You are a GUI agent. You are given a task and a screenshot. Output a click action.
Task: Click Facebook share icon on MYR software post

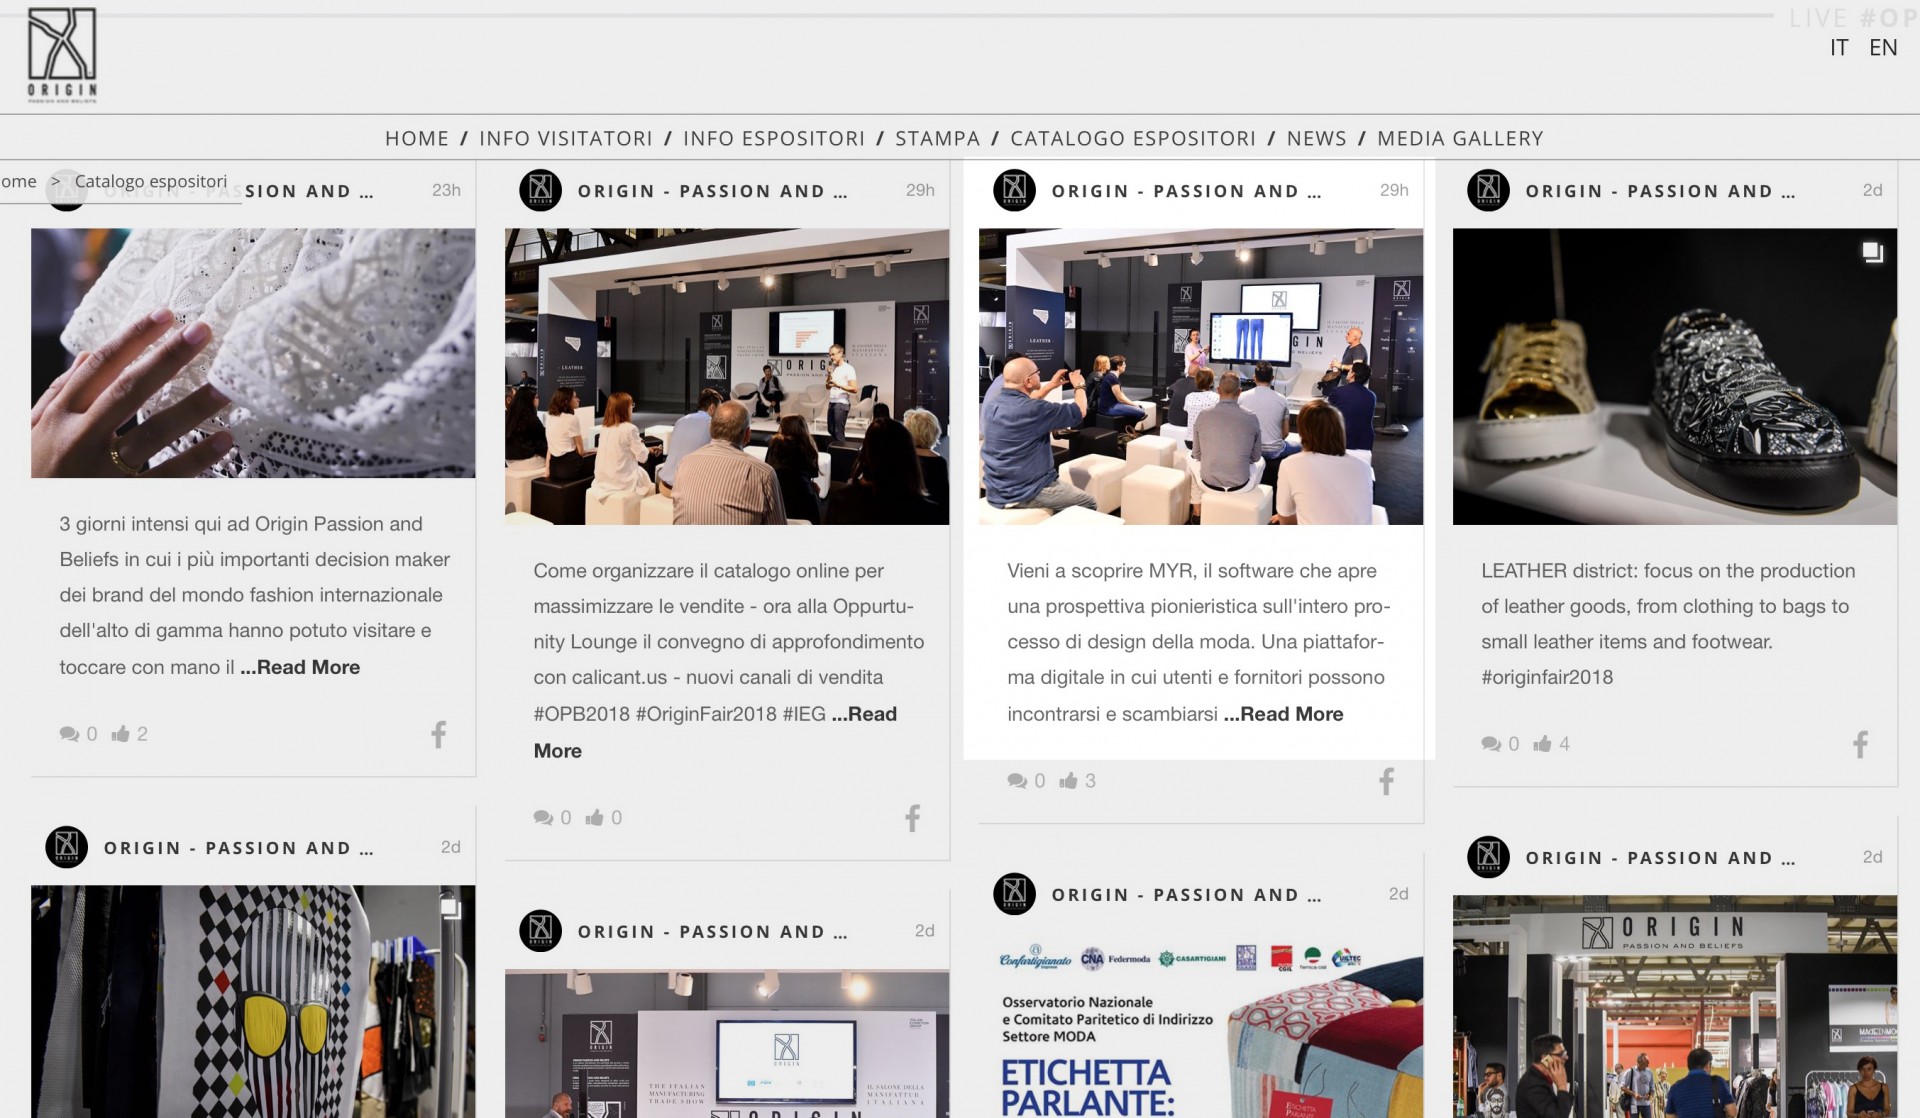tap(1386, 781)
